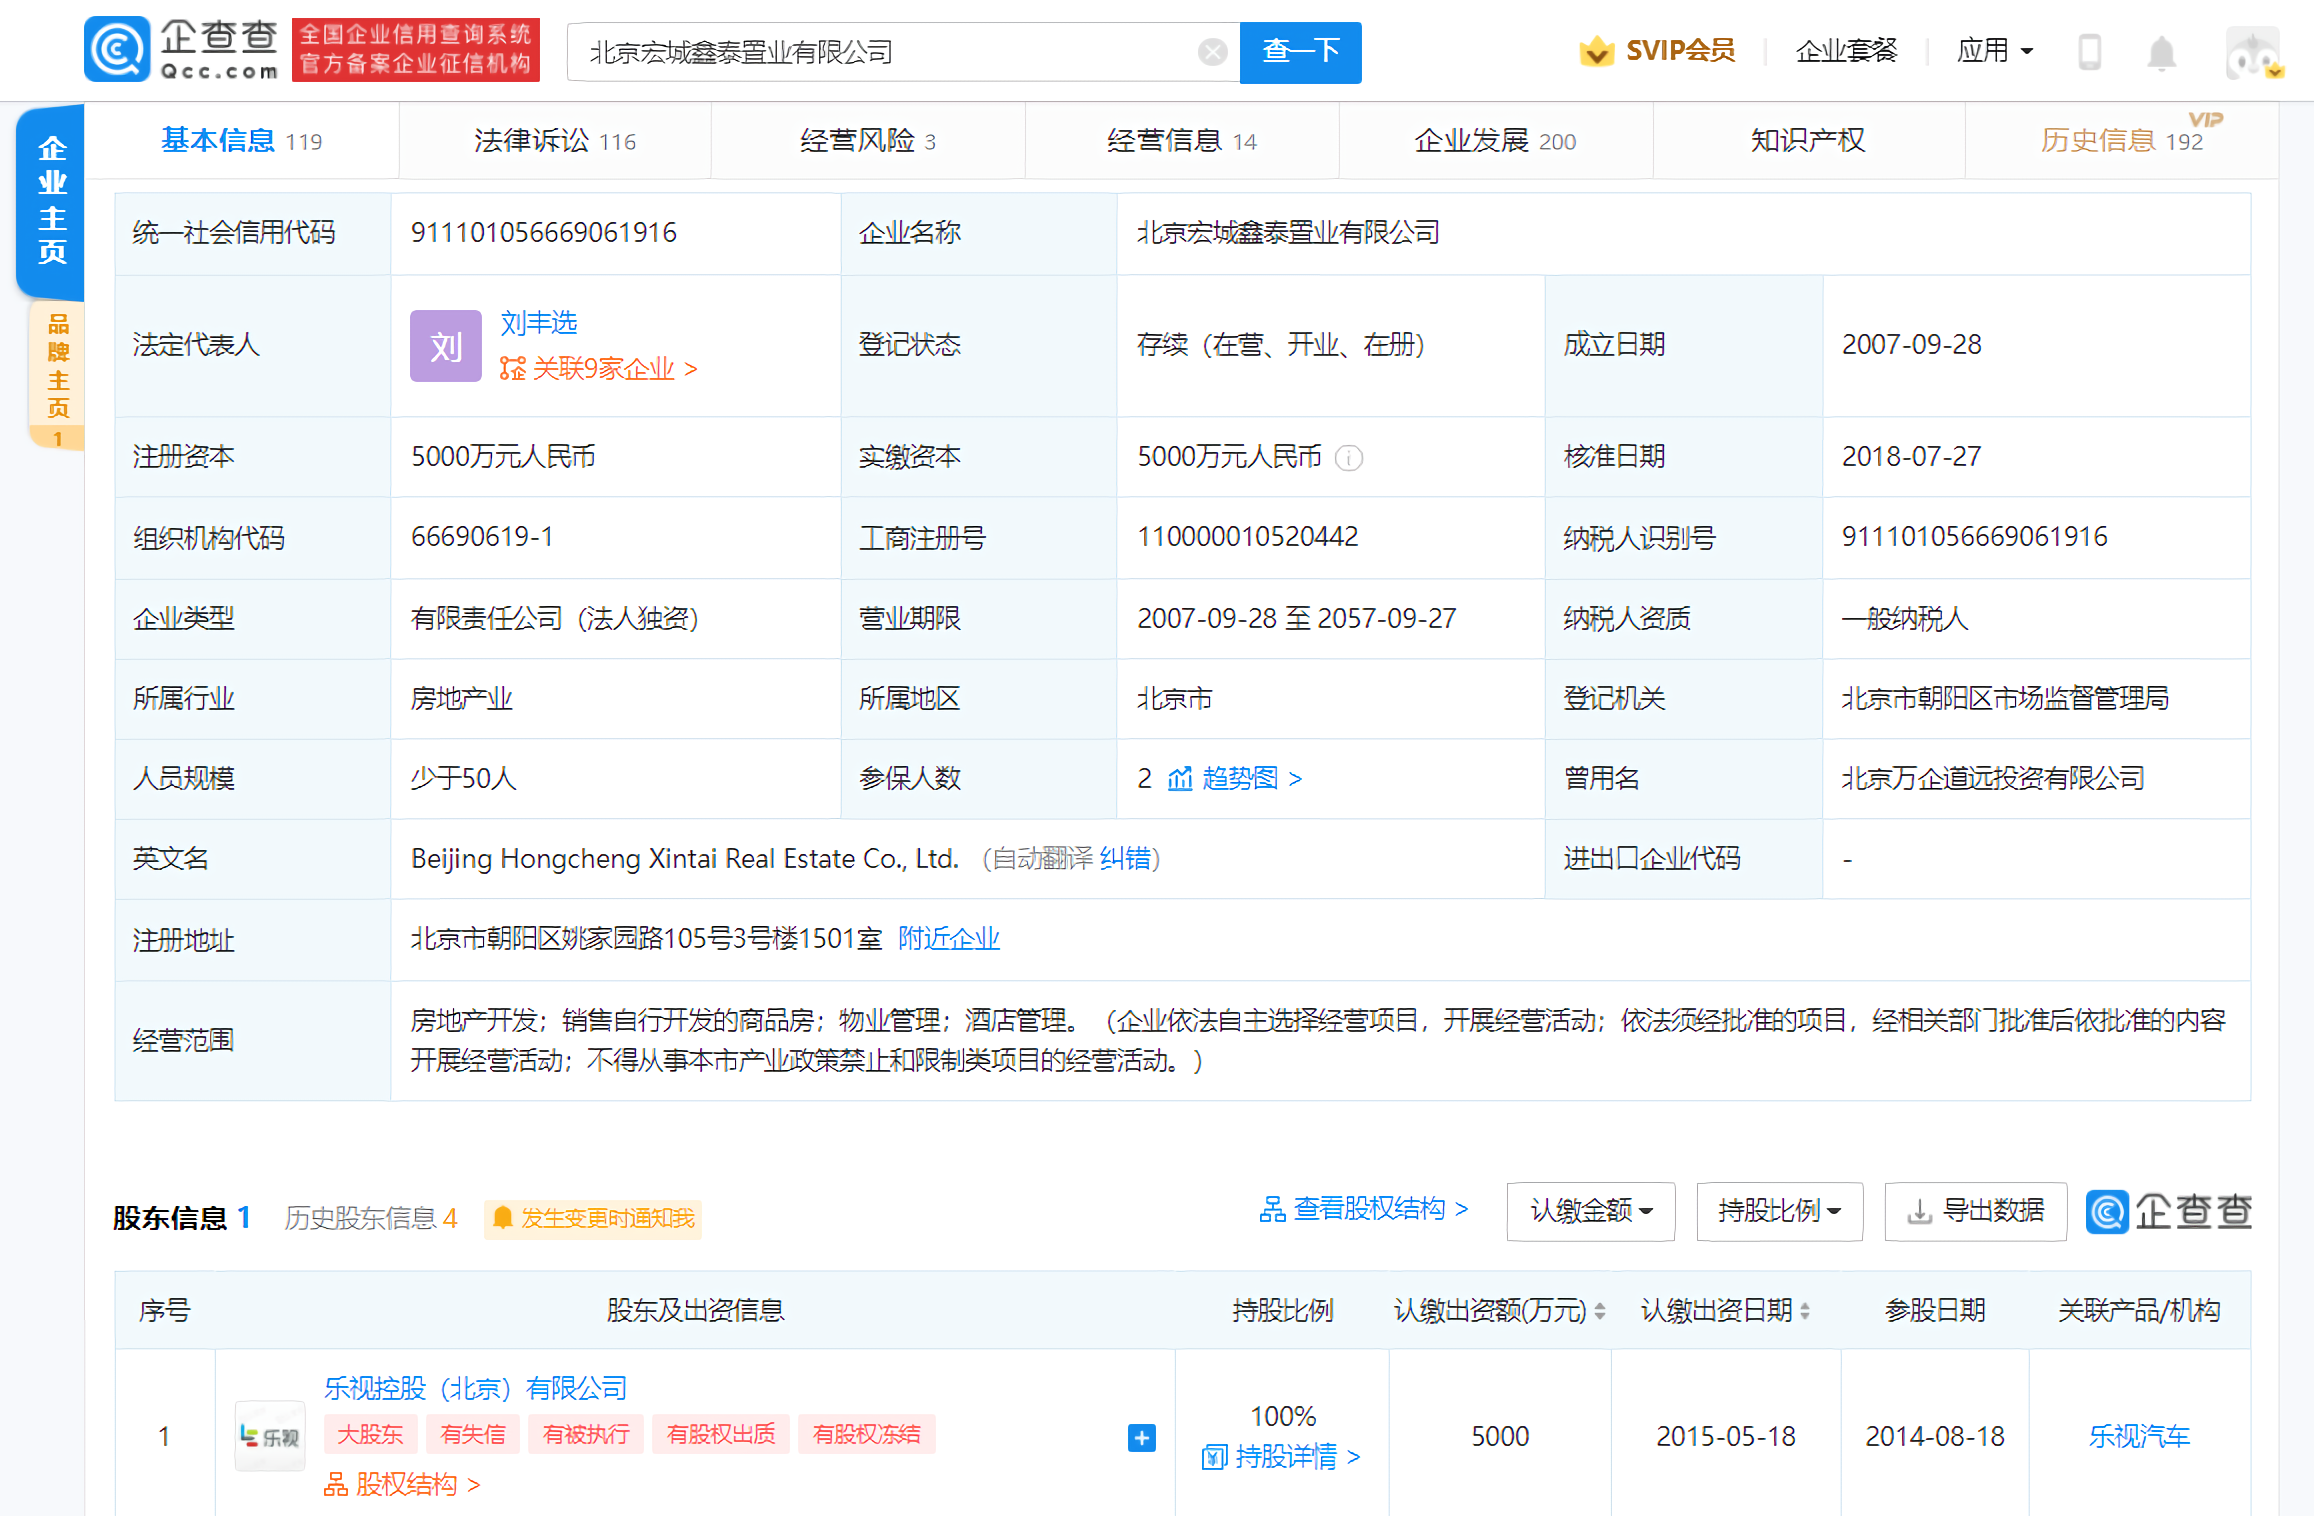
Task: Click 纠错 translation correction link
Action: tap(1125, 858)
